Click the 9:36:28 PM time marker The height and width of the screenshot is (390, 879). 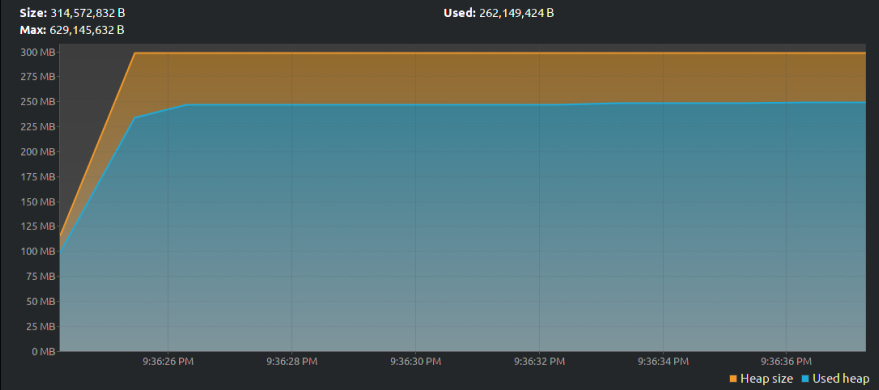click(292, 361)
